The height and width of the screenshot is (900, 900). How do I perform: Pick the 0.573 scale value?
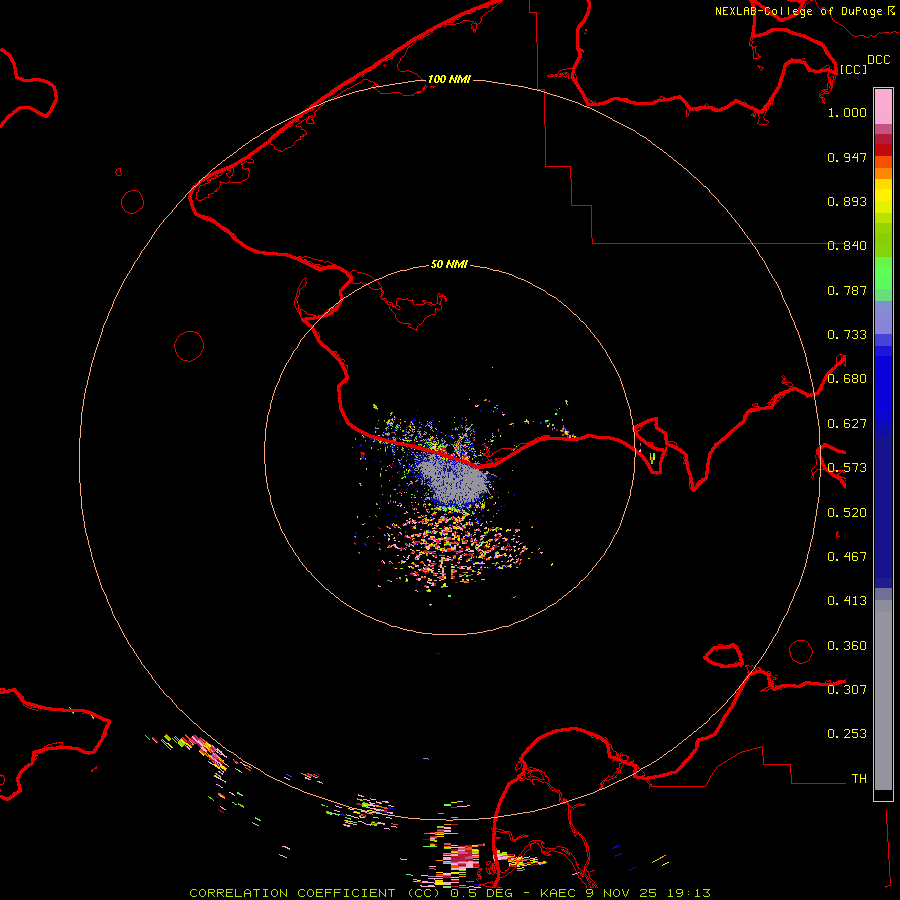[x=847, y=468]
